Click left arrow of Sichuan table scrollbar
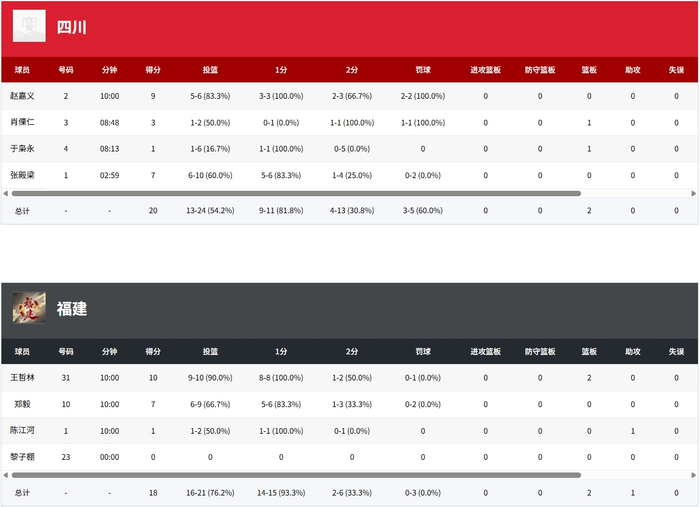 pyautogui.click(x=5, y=193)
